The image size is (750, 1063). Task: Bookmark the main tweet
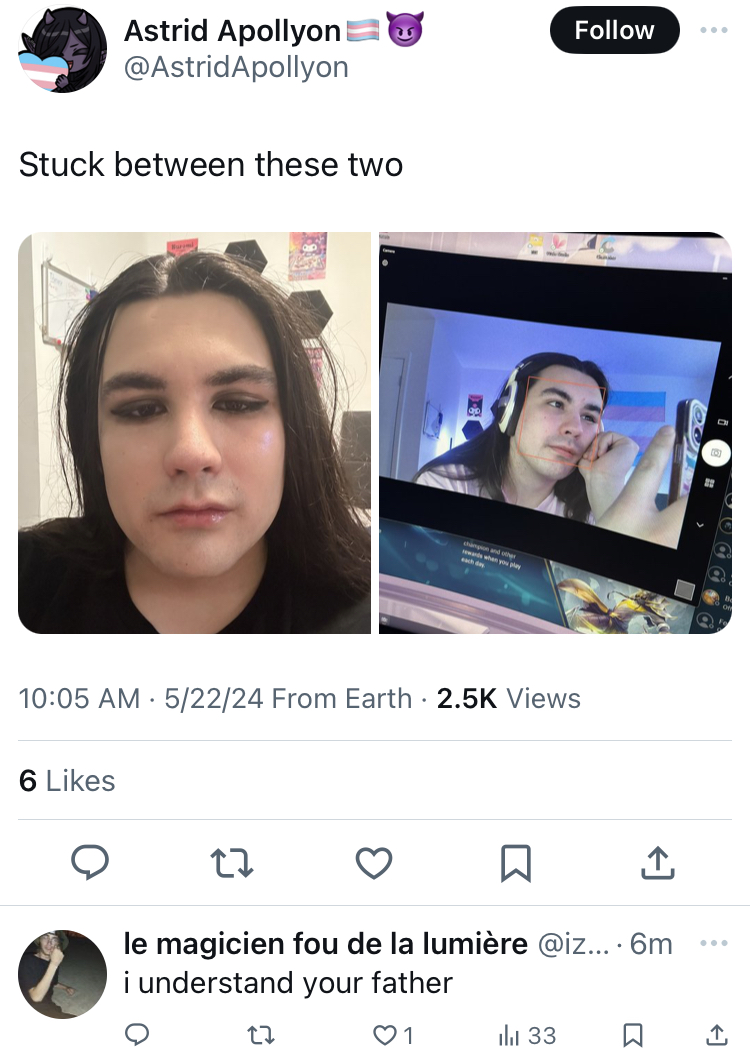[x=515, y=863]
